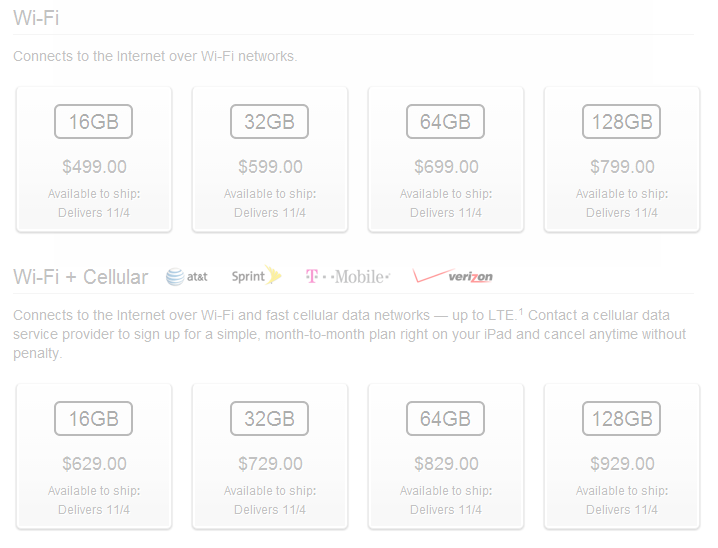Click the $829.00 price text

click(446, 464)
